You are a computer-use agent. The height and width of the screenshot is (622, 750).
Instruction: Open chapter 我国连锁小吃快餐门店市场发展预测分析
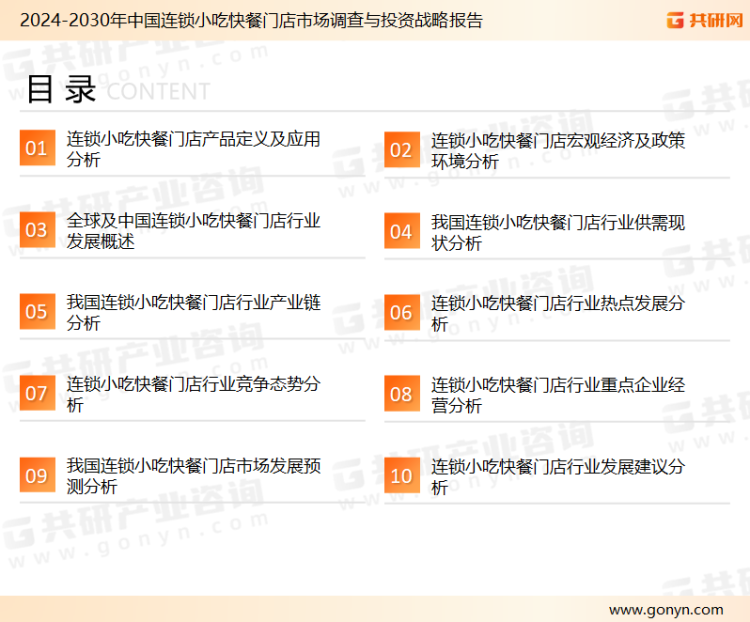click(193, 476)
